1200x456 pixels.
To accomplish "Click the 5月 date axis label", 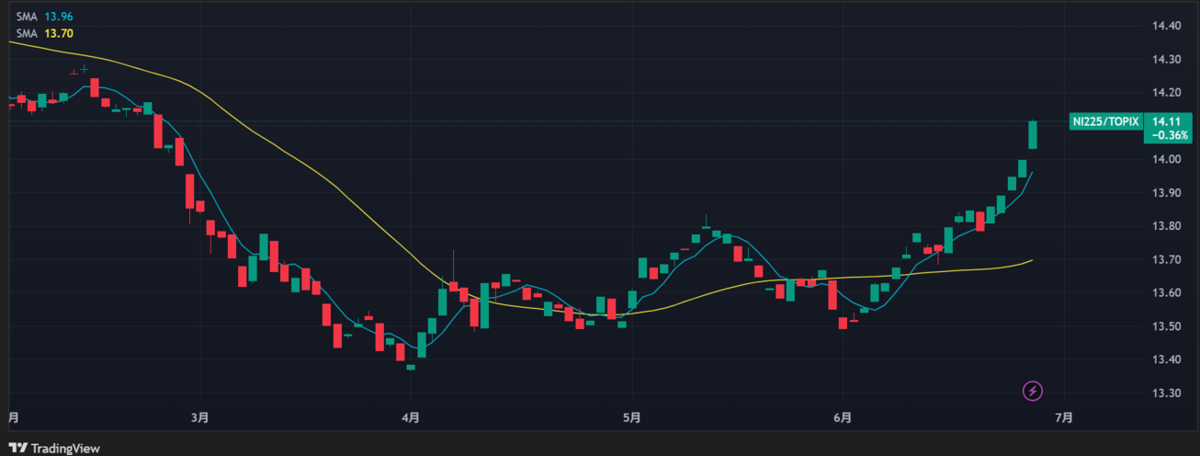I will click(630, 416).
